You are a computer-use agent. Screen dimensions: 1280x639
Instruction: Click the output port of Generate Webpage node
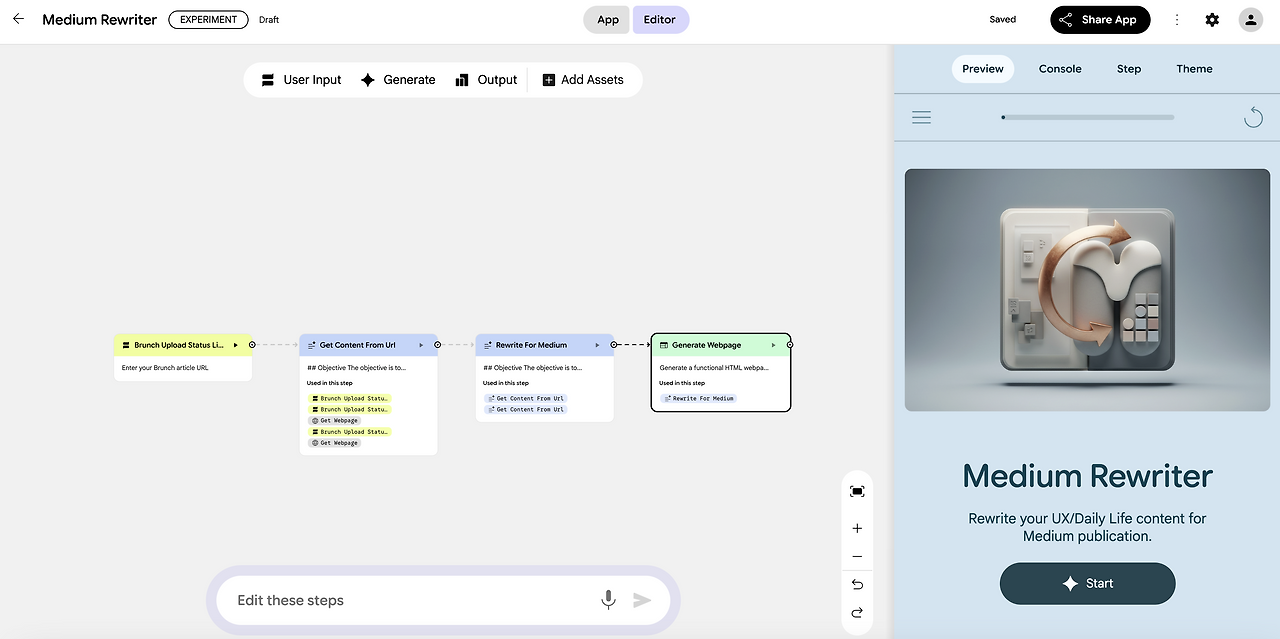790,345
